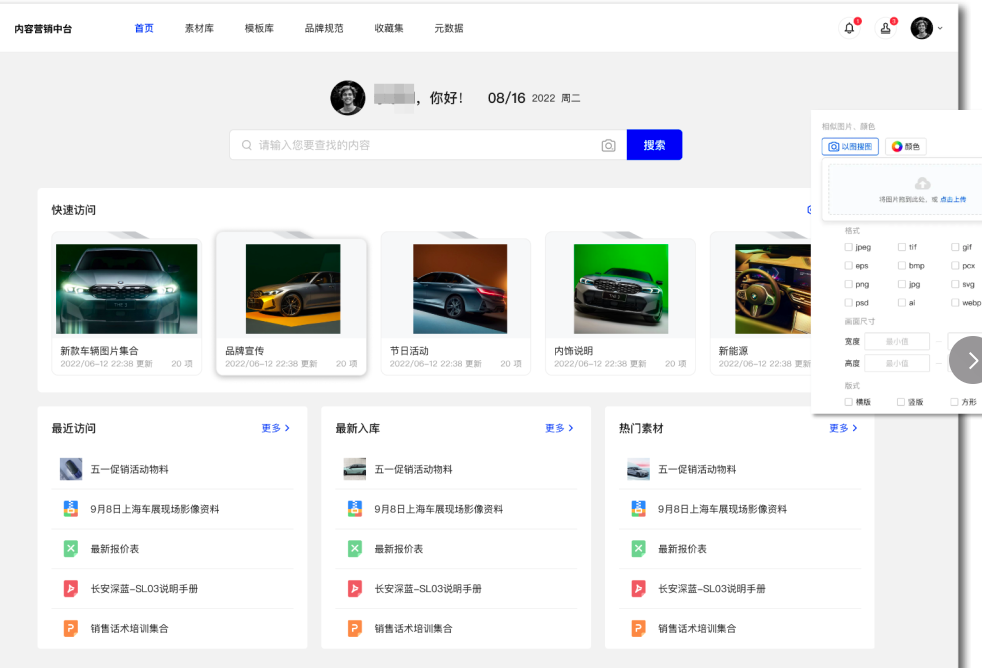Image resolution: width=982 pixels, height=668 pixels.
Task: Open the user messages icon in header
Action: tap(886, 28)
